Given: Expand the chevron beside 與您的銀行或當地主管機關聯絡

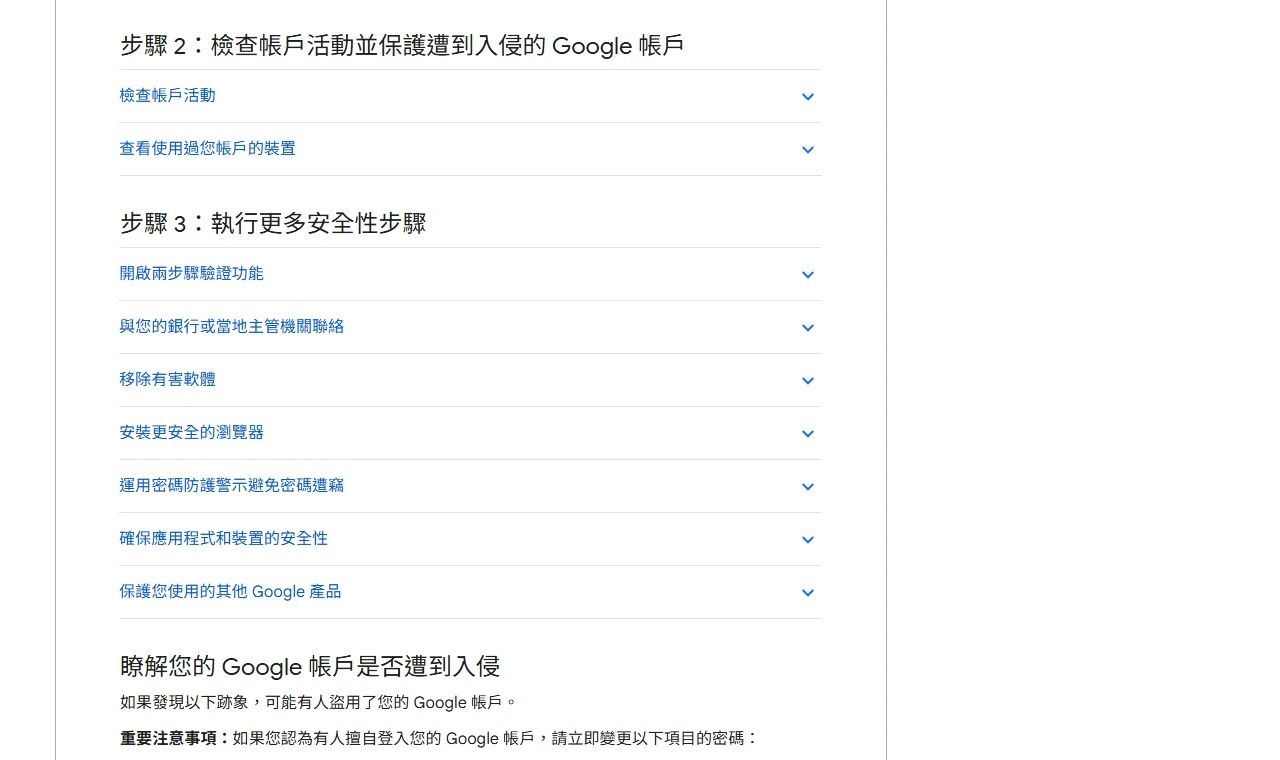Looking at the screenshot, I should coord(808,328).
